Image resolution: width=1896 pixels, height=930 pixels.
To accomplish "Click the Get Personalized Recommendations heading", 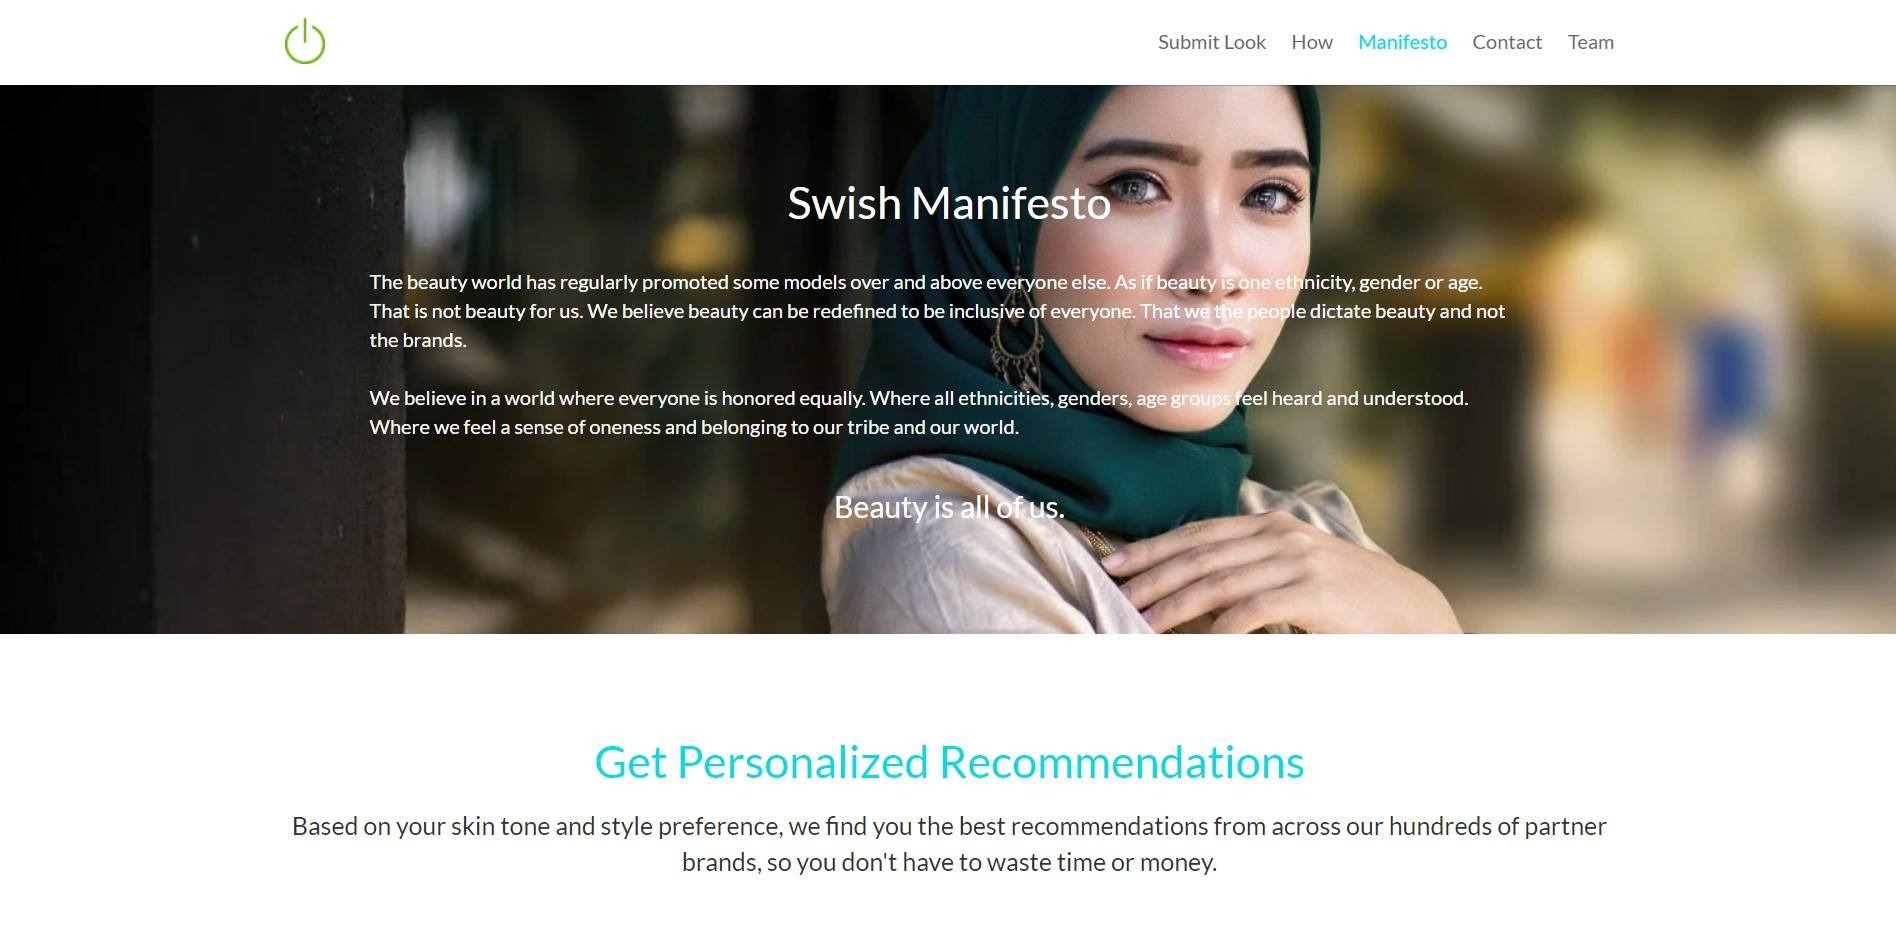I will (949, 762).
